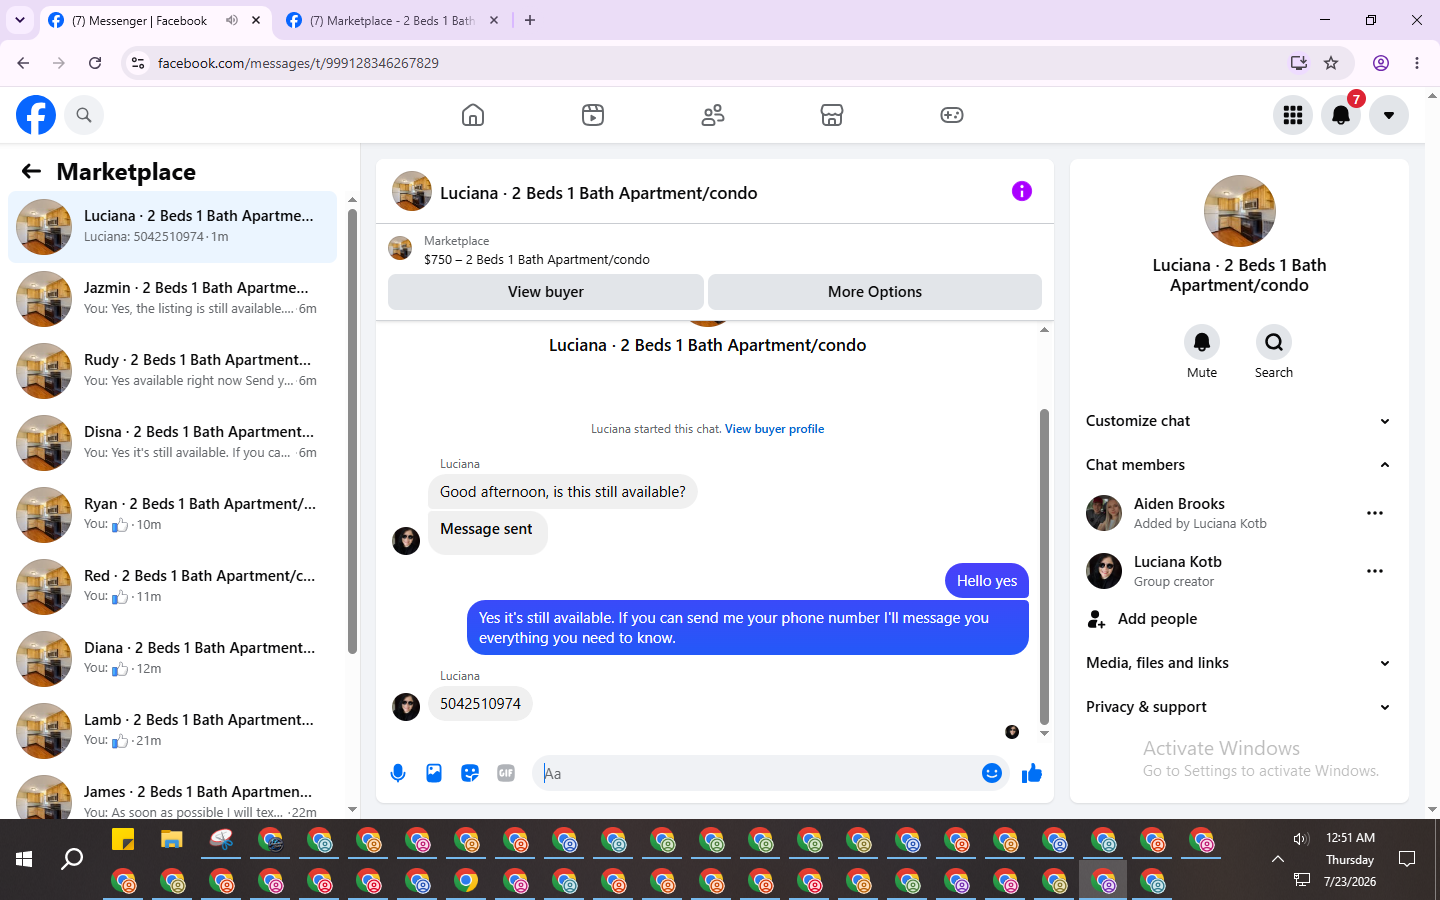Go to the Home feed icon
Viewport: 1440px width, 900px height.
pyautogui.click(x=473, y=115)
